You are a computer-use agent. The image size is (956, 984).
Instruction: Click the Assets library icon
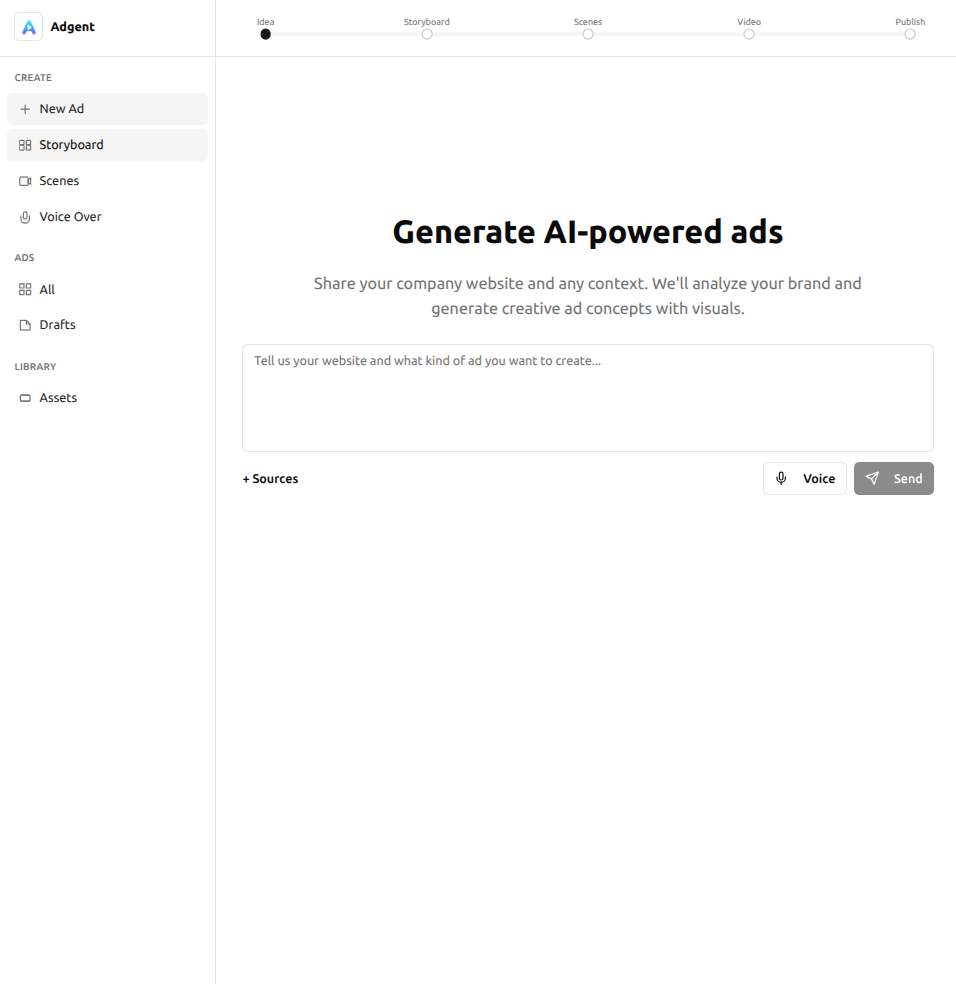(25, 398)
